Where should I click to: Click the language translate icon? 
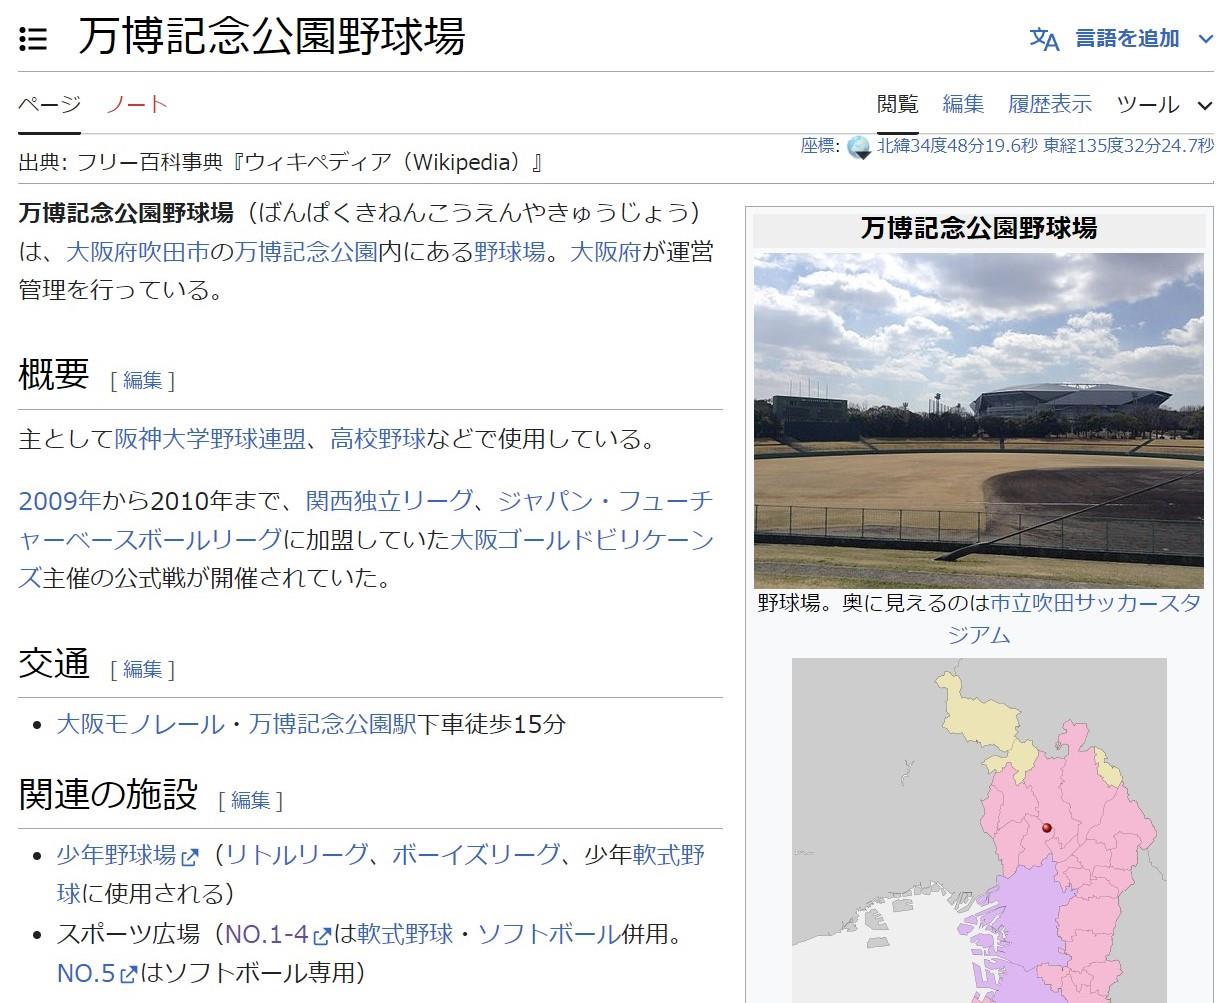point(1044,39)
